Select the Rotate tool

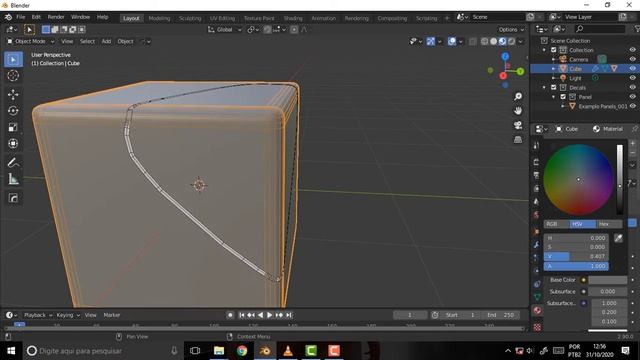point(13,111)
